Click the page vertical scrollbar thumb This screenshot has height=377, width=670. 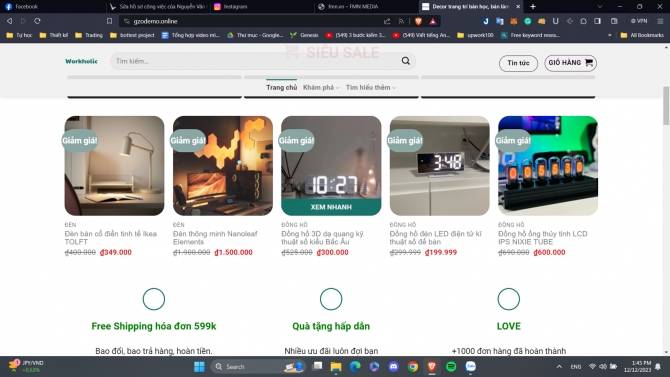(x=666, y=105)
